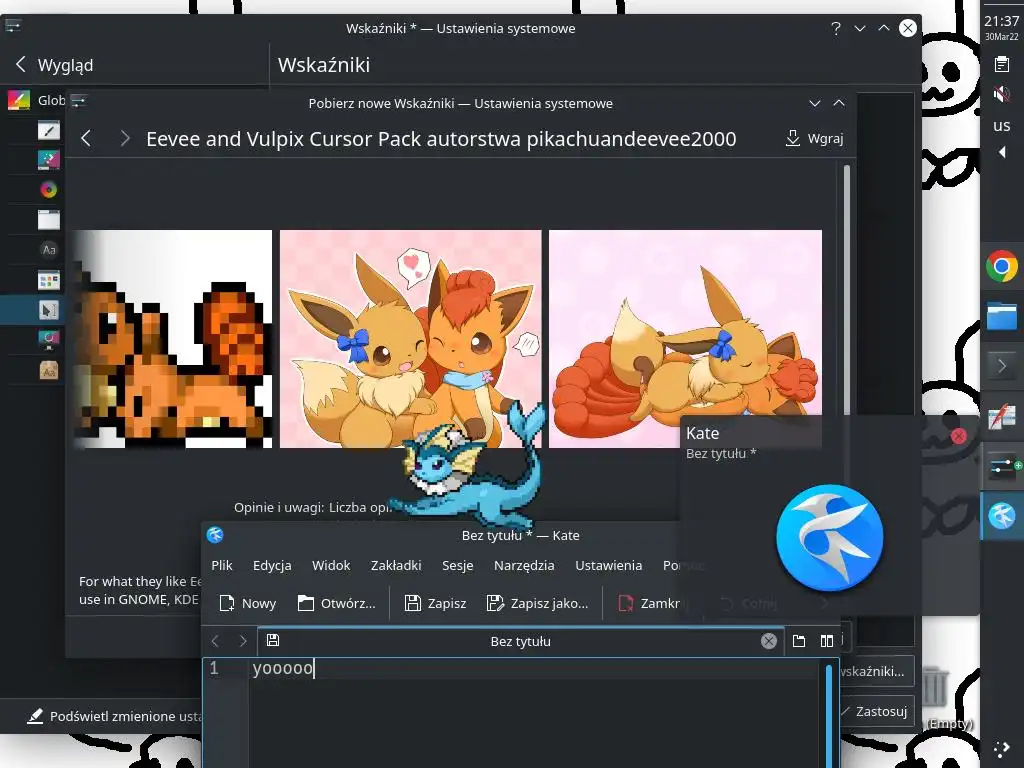The height and width of the screenshot is (768, 1024).
Task: Open Fonts settings Aa round icon
Action: point(49,249)
